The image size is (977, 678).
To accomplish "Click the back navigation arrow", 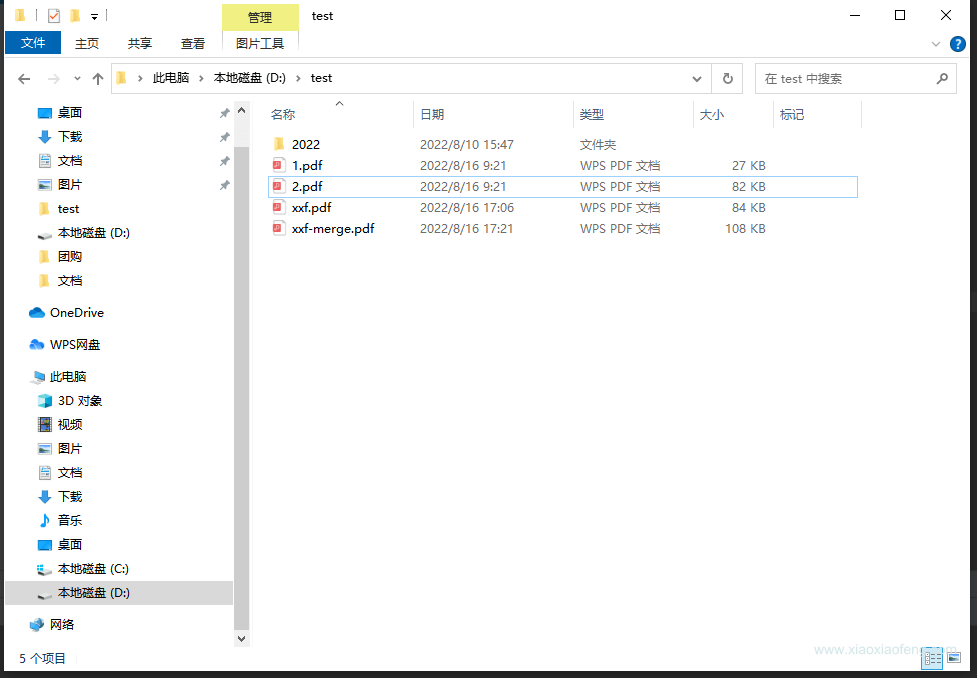I will (24, 79).
